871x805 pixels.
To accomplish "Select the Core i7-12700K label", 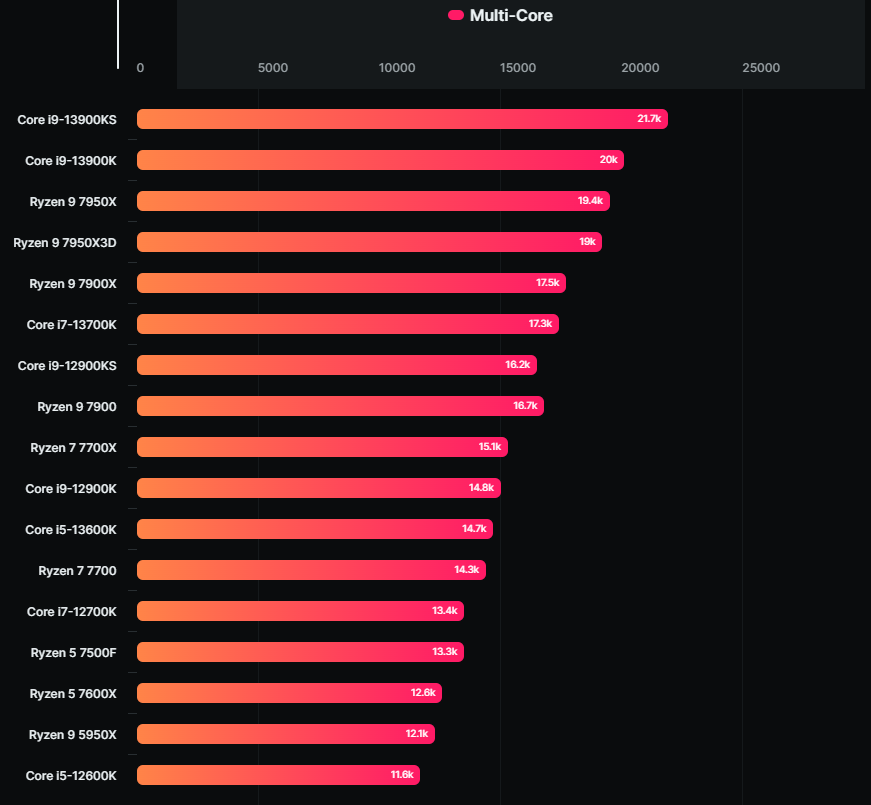I will click(72, 612).
